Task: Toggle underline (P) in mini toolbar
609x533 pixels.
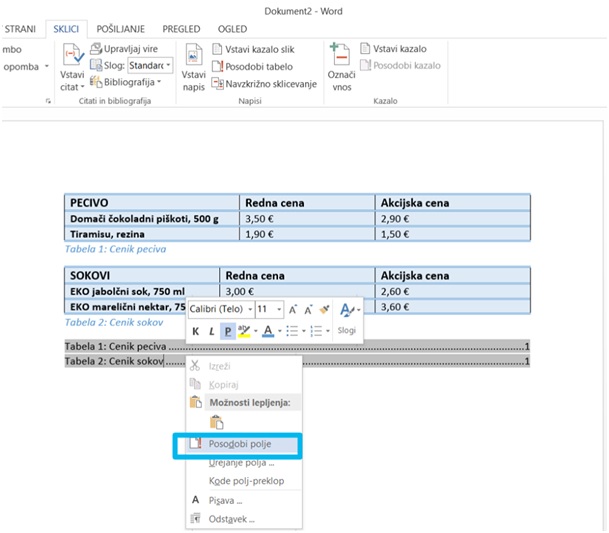Action: coord(228,332)
